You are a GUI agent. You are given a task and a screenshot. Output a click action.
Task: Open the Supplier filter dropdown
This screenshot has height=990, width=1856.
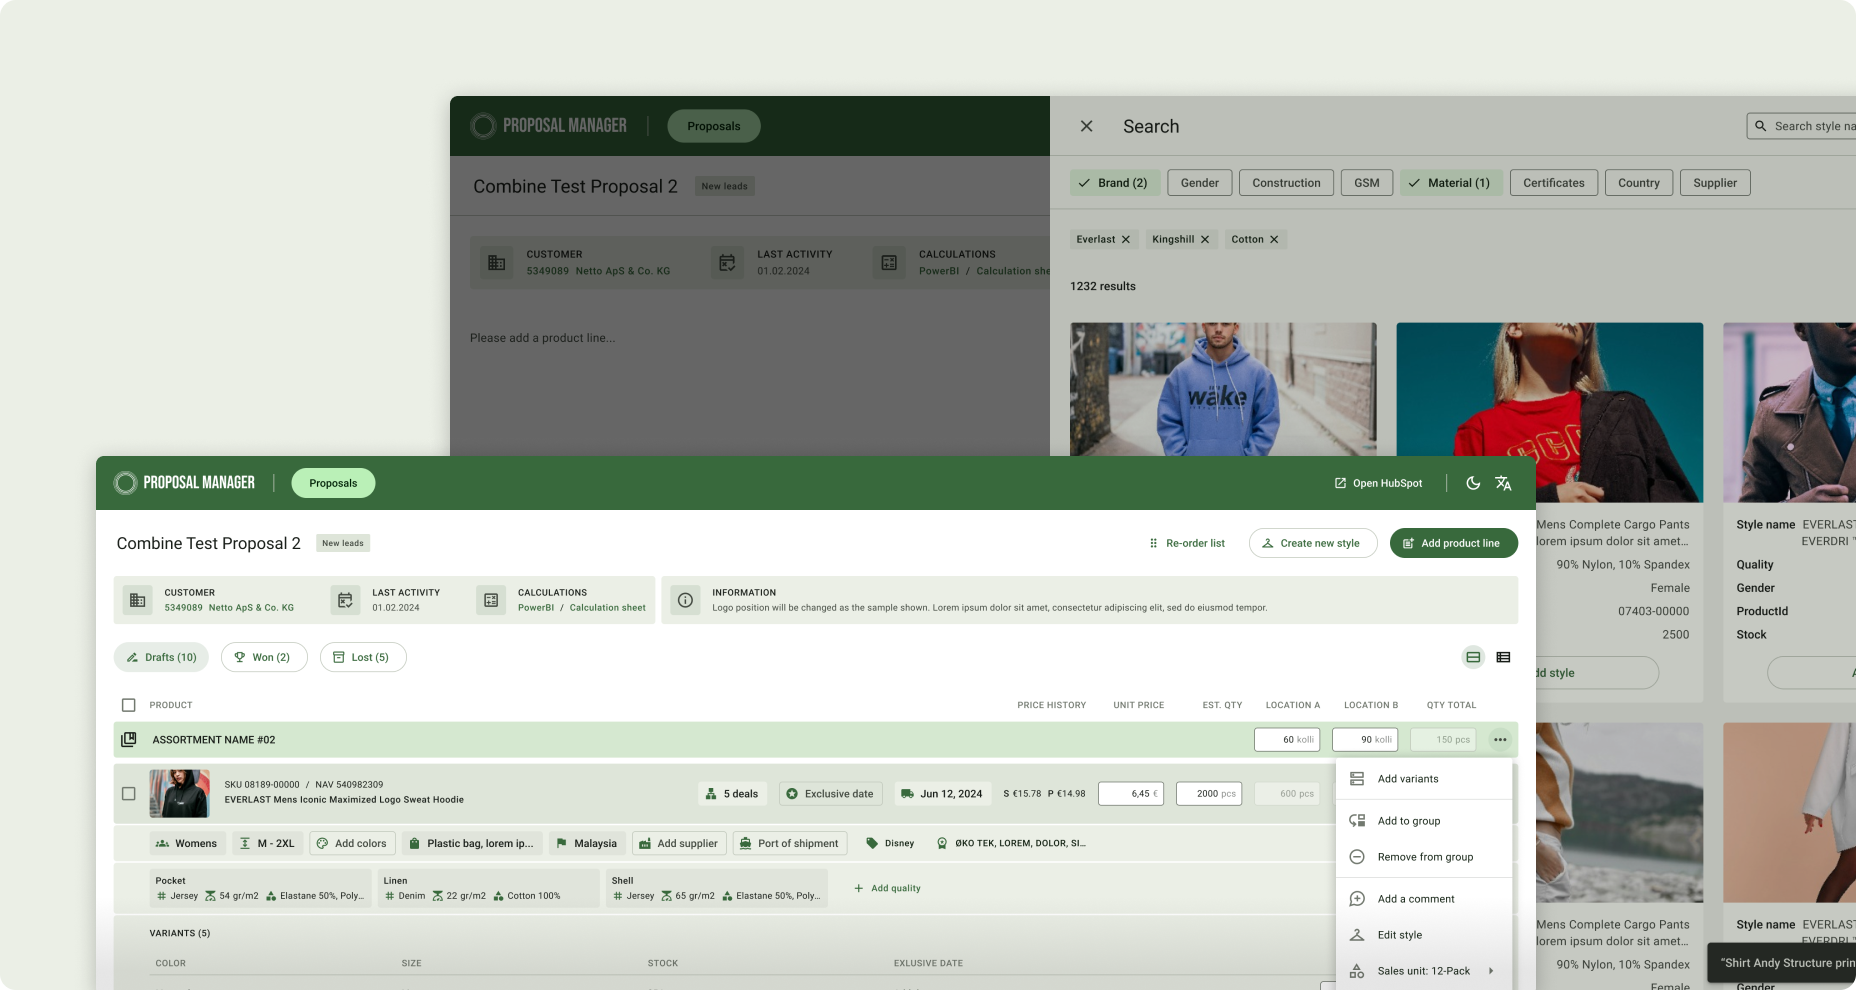click(1715, 183)
